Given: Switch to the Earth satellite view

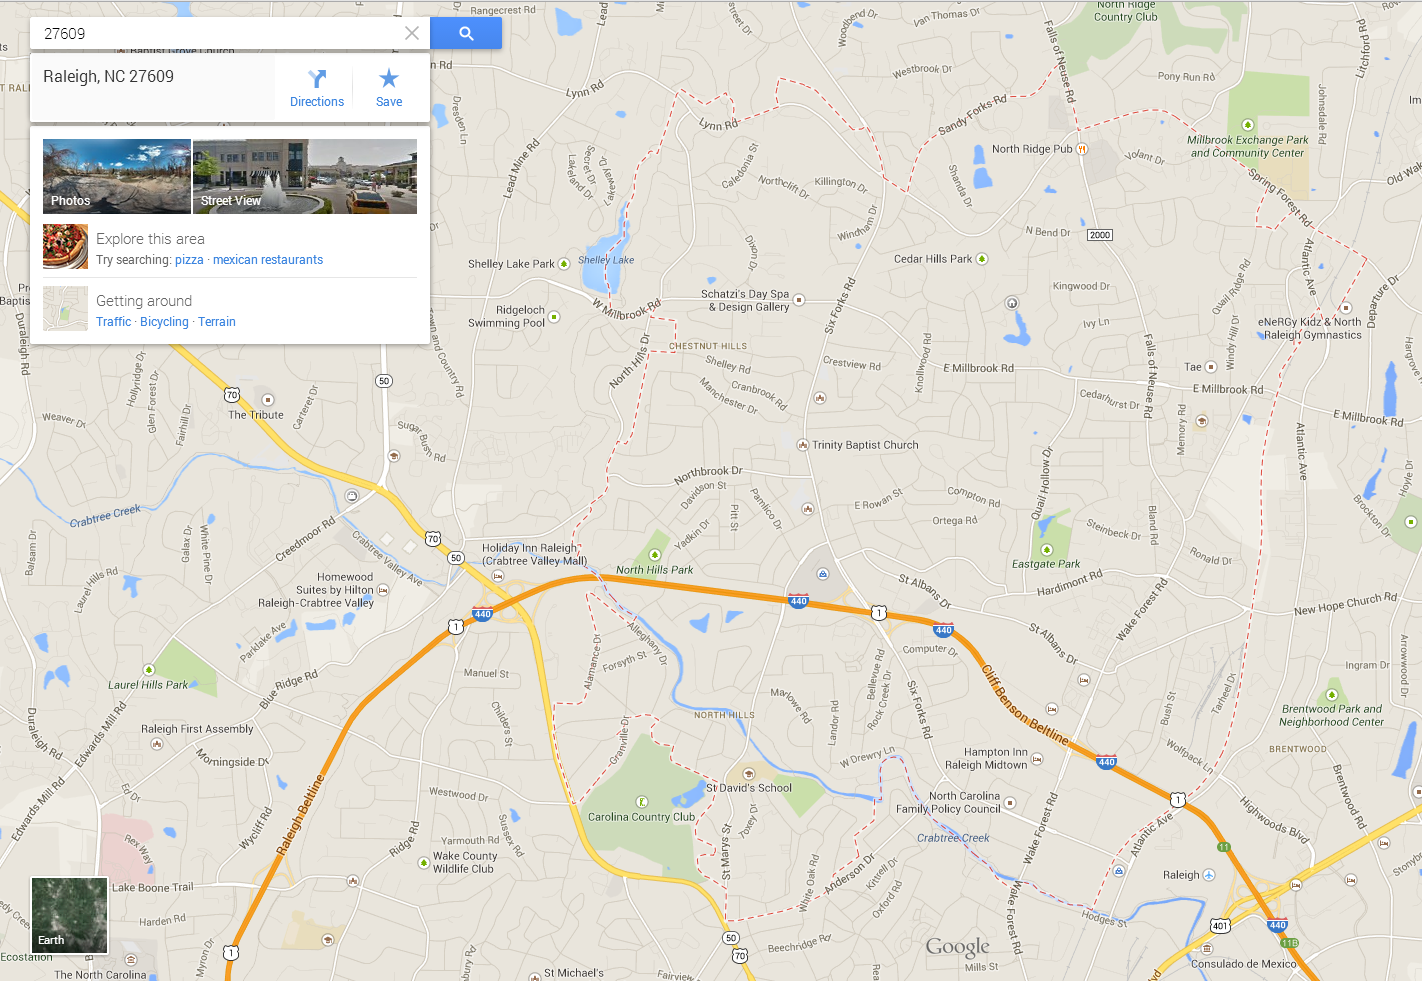Looking at the screenshot, I should click(69, 915).
